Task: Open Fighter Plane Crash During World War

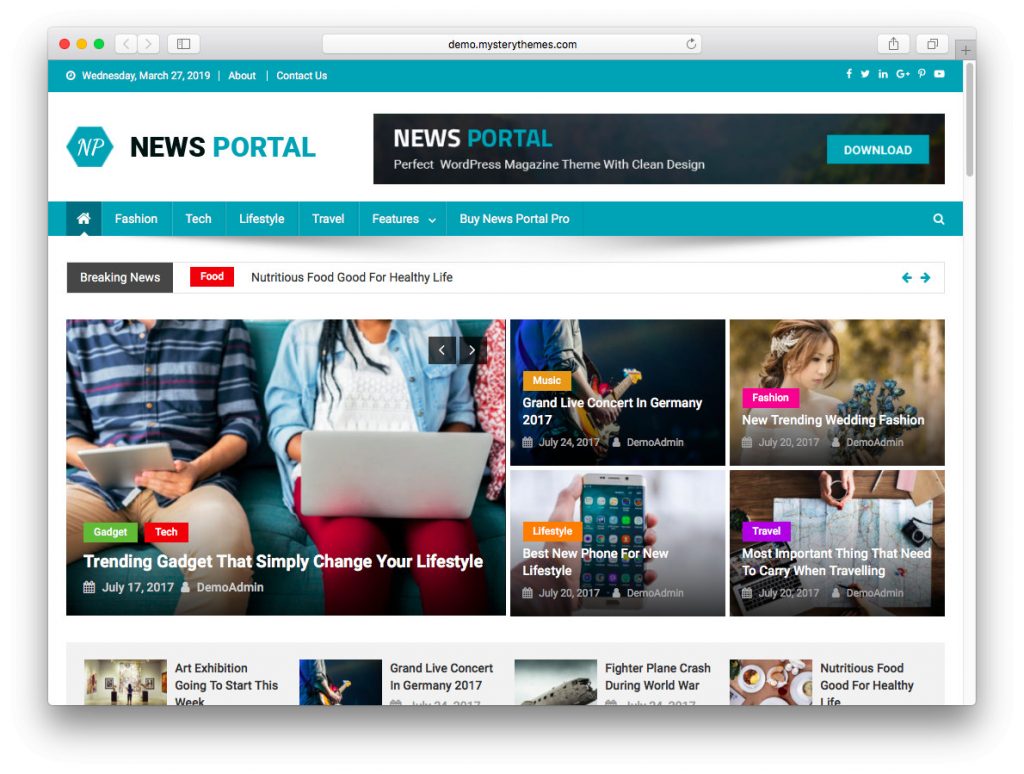Action: coord(658,677)
